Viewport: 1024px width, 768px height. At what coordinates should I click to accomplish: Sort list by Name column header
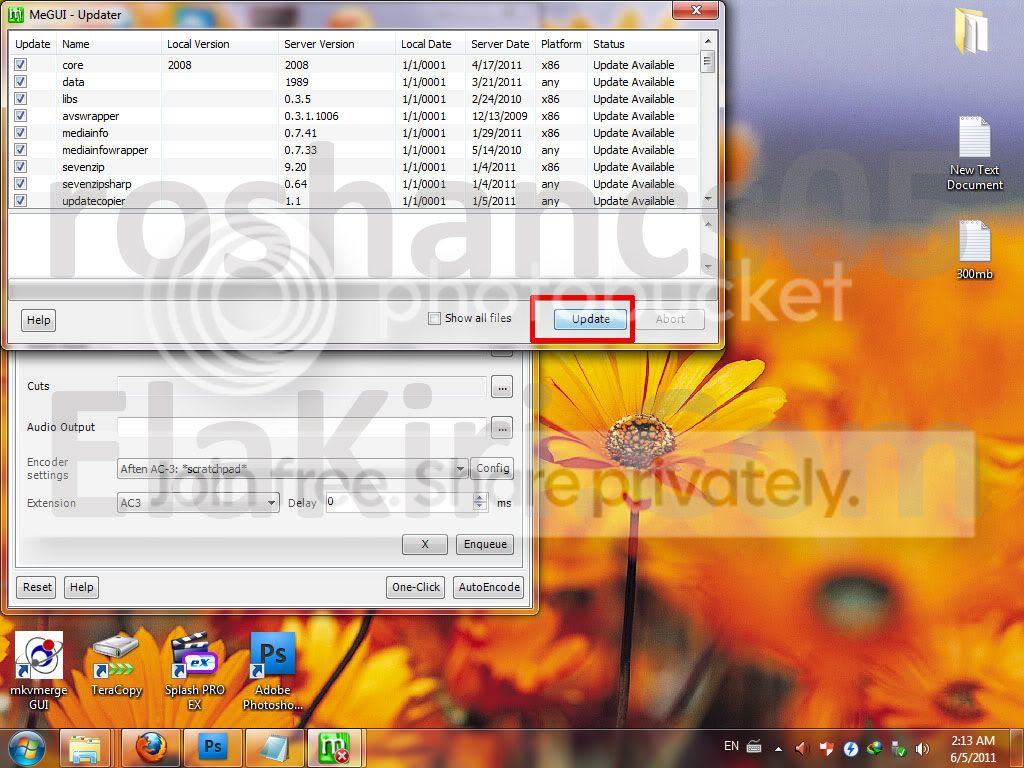coord(108,44)
